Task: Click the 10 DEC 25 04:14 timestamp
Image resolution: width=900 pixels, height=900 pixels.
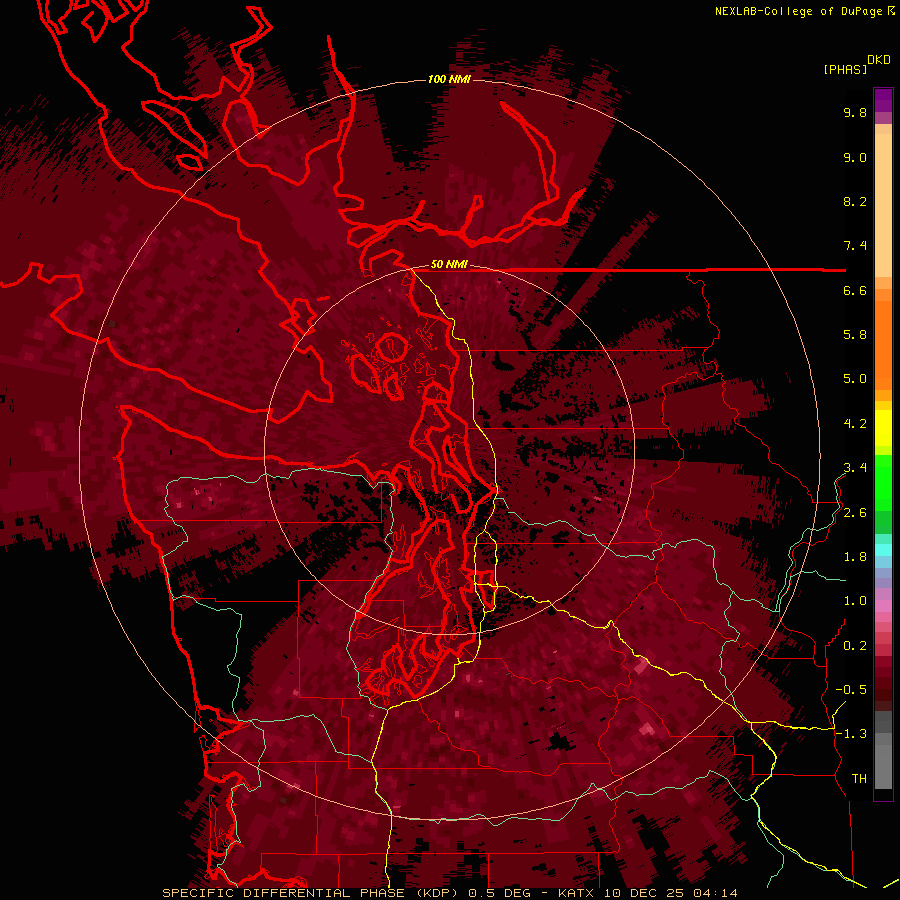Action: pos(670,893)
